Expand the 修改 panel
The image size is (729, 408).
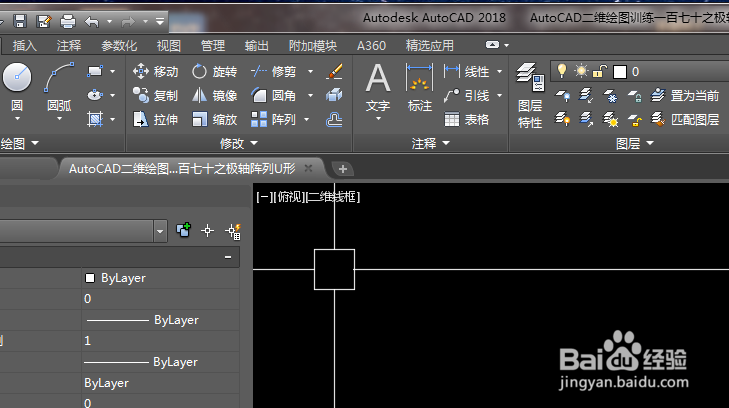[x=239, y=144]
